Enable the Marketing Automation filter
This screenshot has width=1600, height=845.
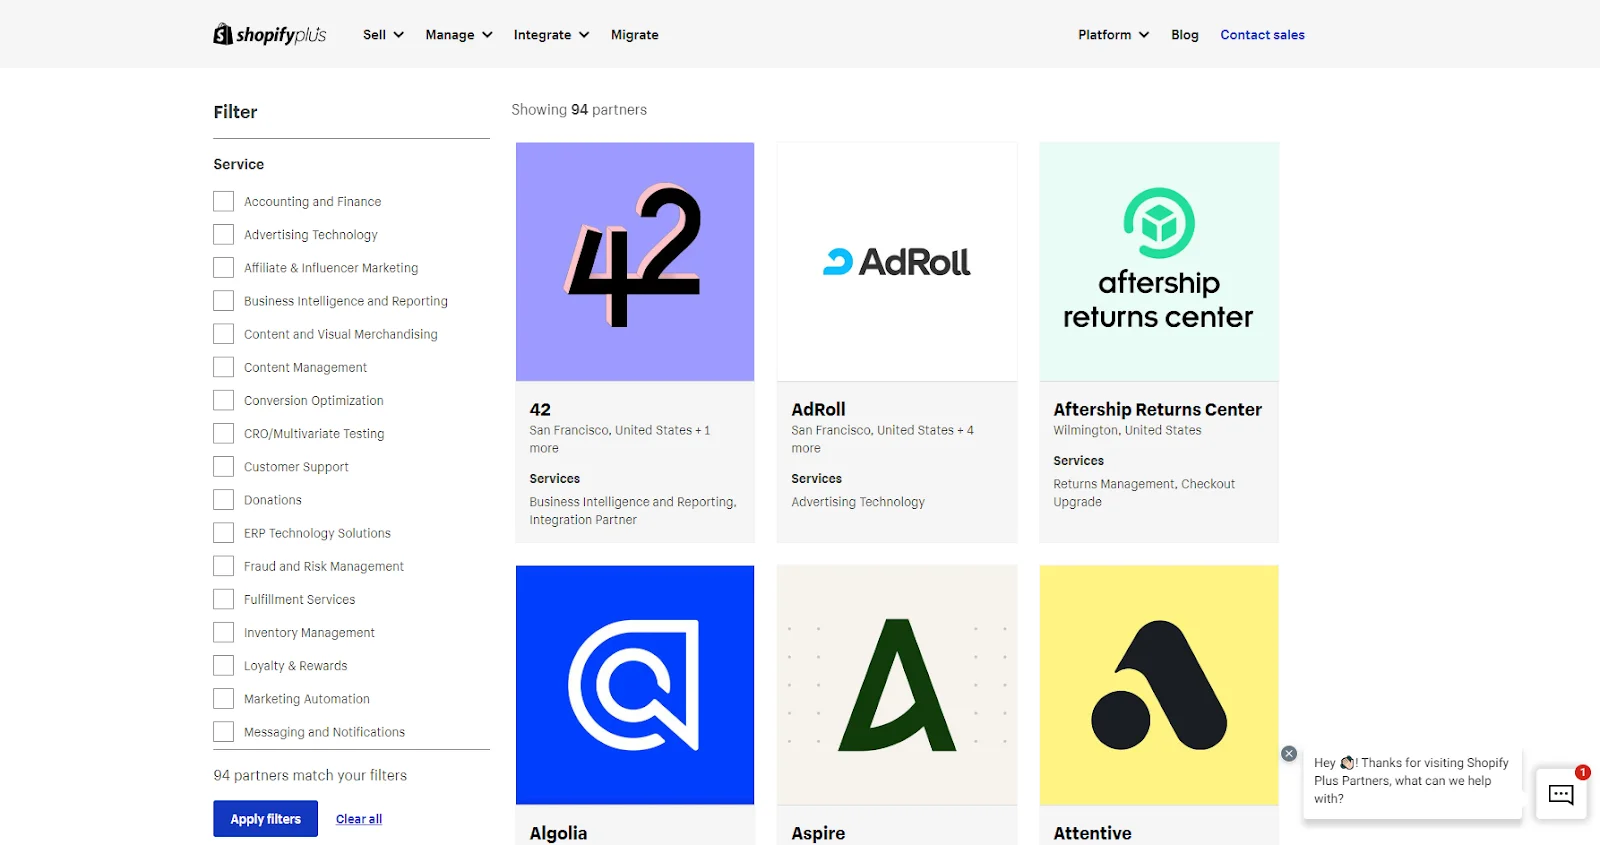(x=223, y=698)
